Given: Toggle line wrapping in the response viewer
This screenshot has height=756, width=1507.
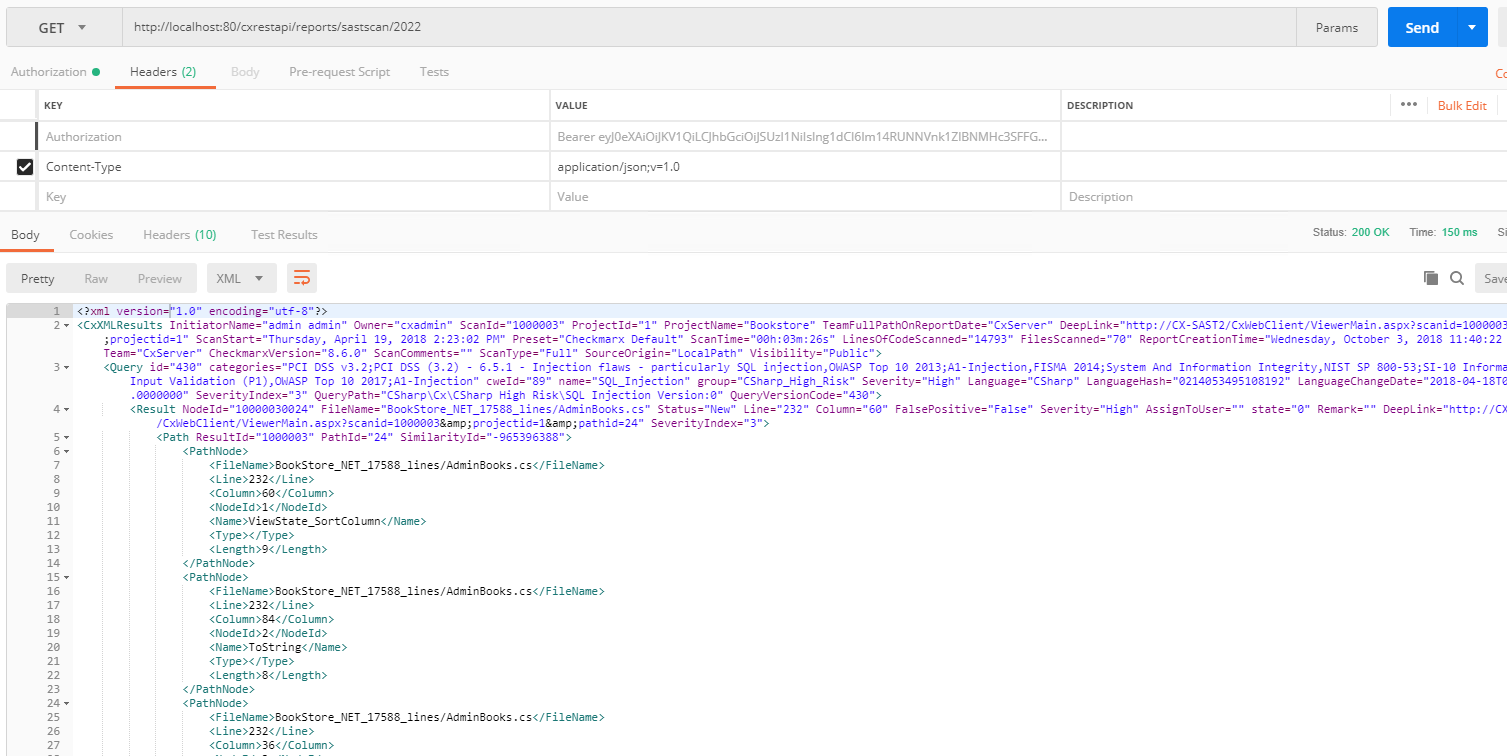Looking at the screenshot, I should click(301, 278).
